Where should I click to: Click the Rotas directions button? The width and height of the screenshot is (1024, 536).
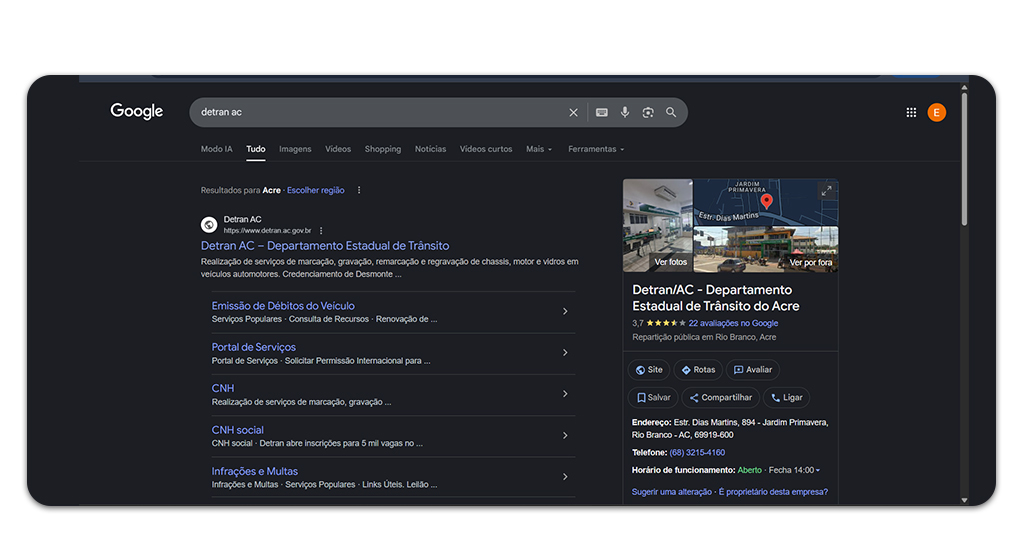(698, 370)
